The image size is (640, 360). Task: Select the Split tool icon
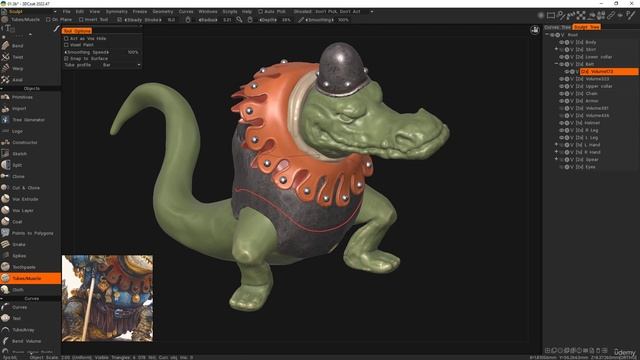coord(5,165)
